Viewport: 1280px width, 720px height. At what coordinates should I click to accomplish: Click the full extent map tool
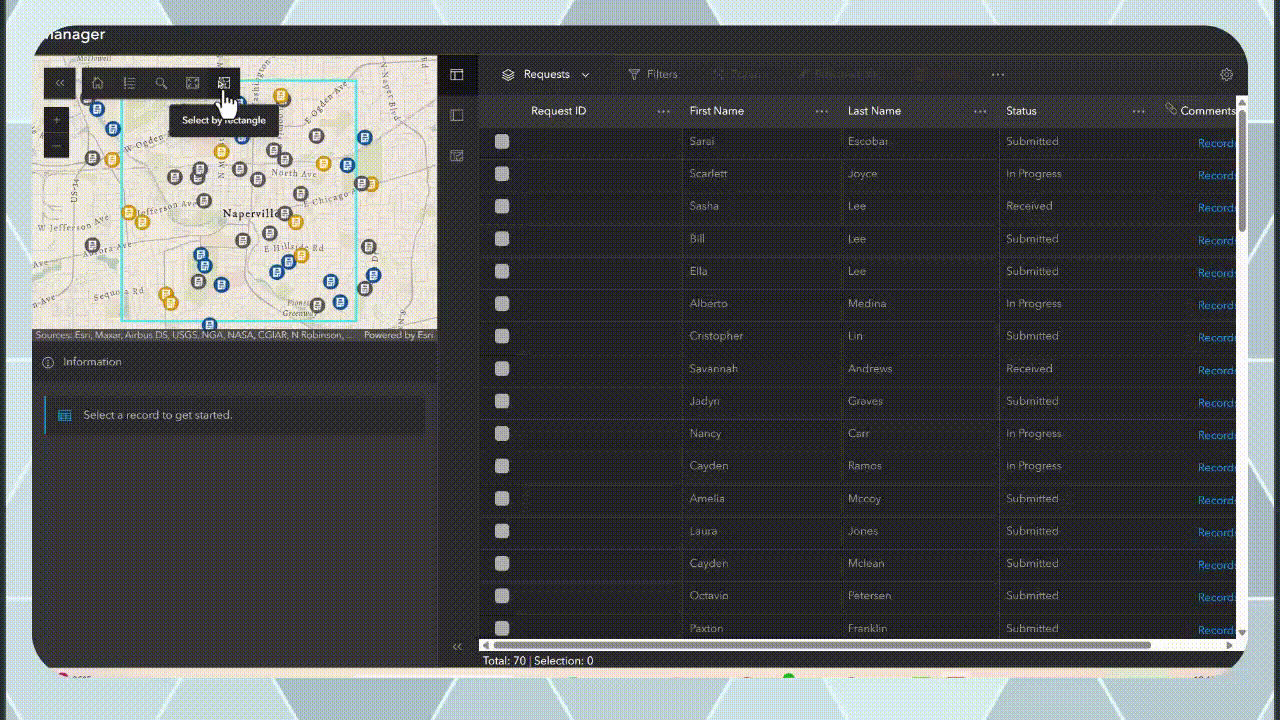pyautogui.click(x=193, y=83)
